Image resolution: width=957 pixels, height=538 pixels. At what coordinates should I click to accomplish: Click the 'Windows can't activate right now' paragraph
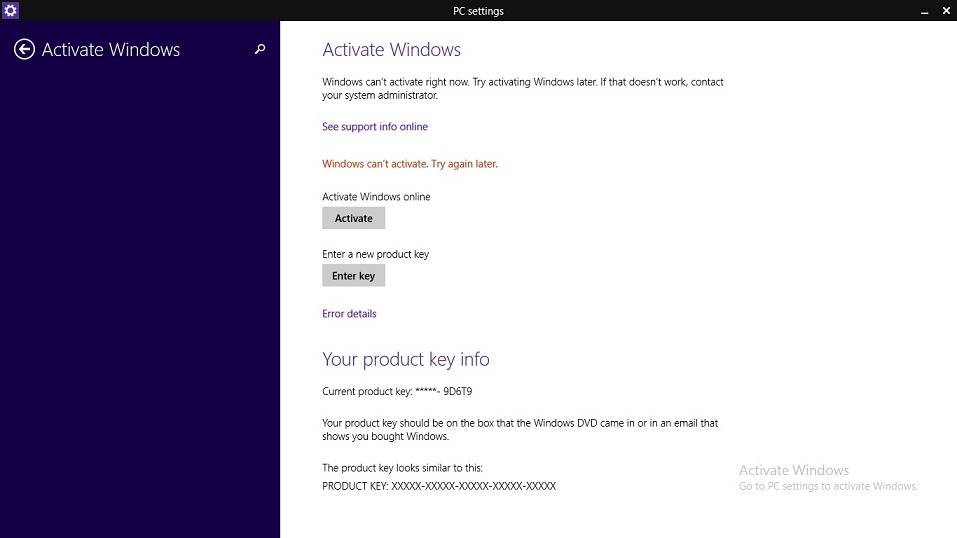pyautogui.click(x=523, y=89)
